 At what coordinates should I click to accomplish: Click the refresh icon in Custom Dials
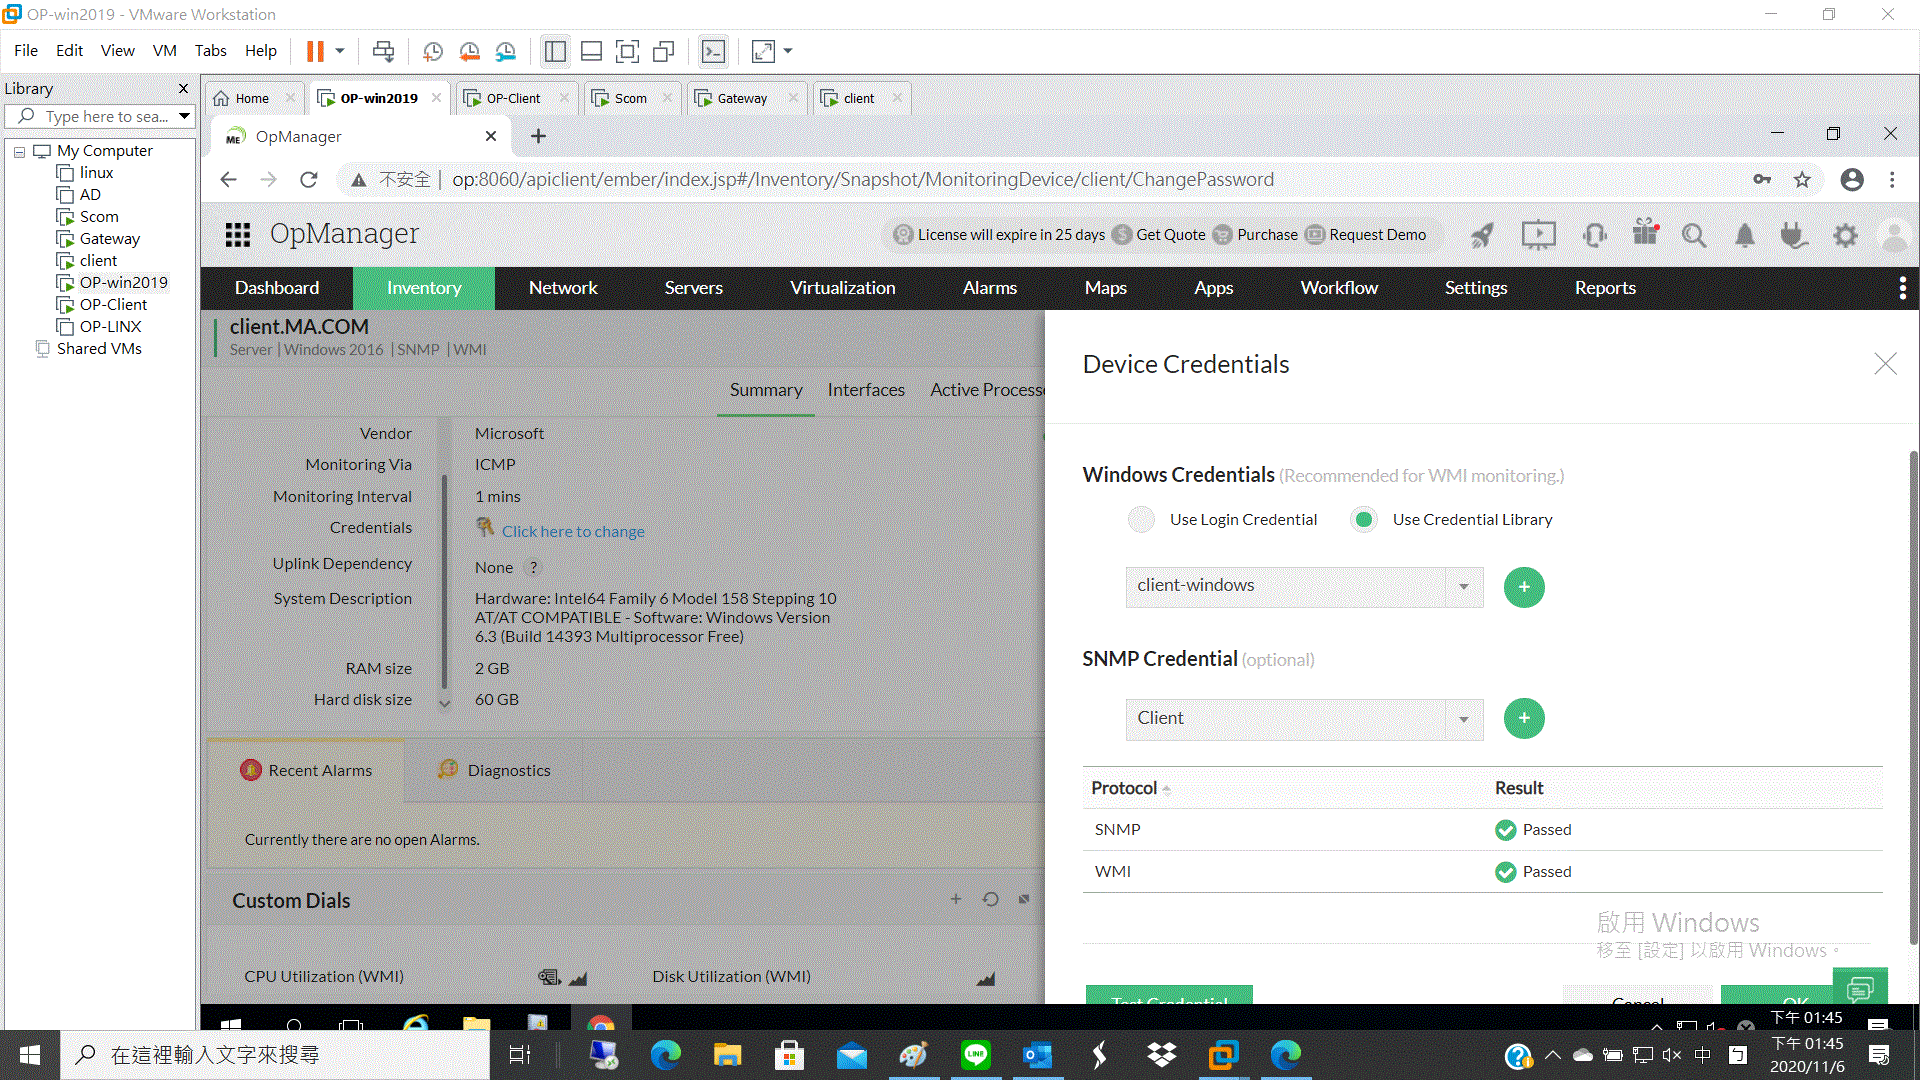click(x=990, y=899)
